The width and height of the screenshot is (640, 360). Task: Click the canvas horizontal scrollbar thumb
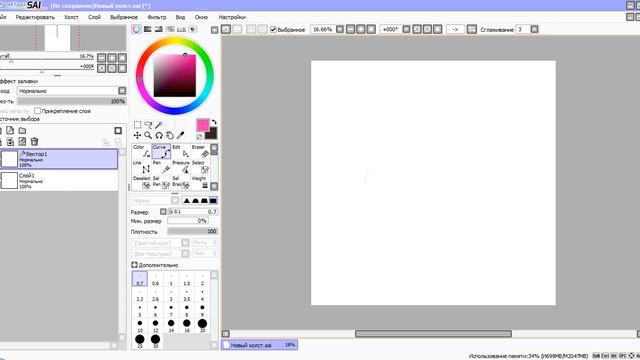point(433,333)
